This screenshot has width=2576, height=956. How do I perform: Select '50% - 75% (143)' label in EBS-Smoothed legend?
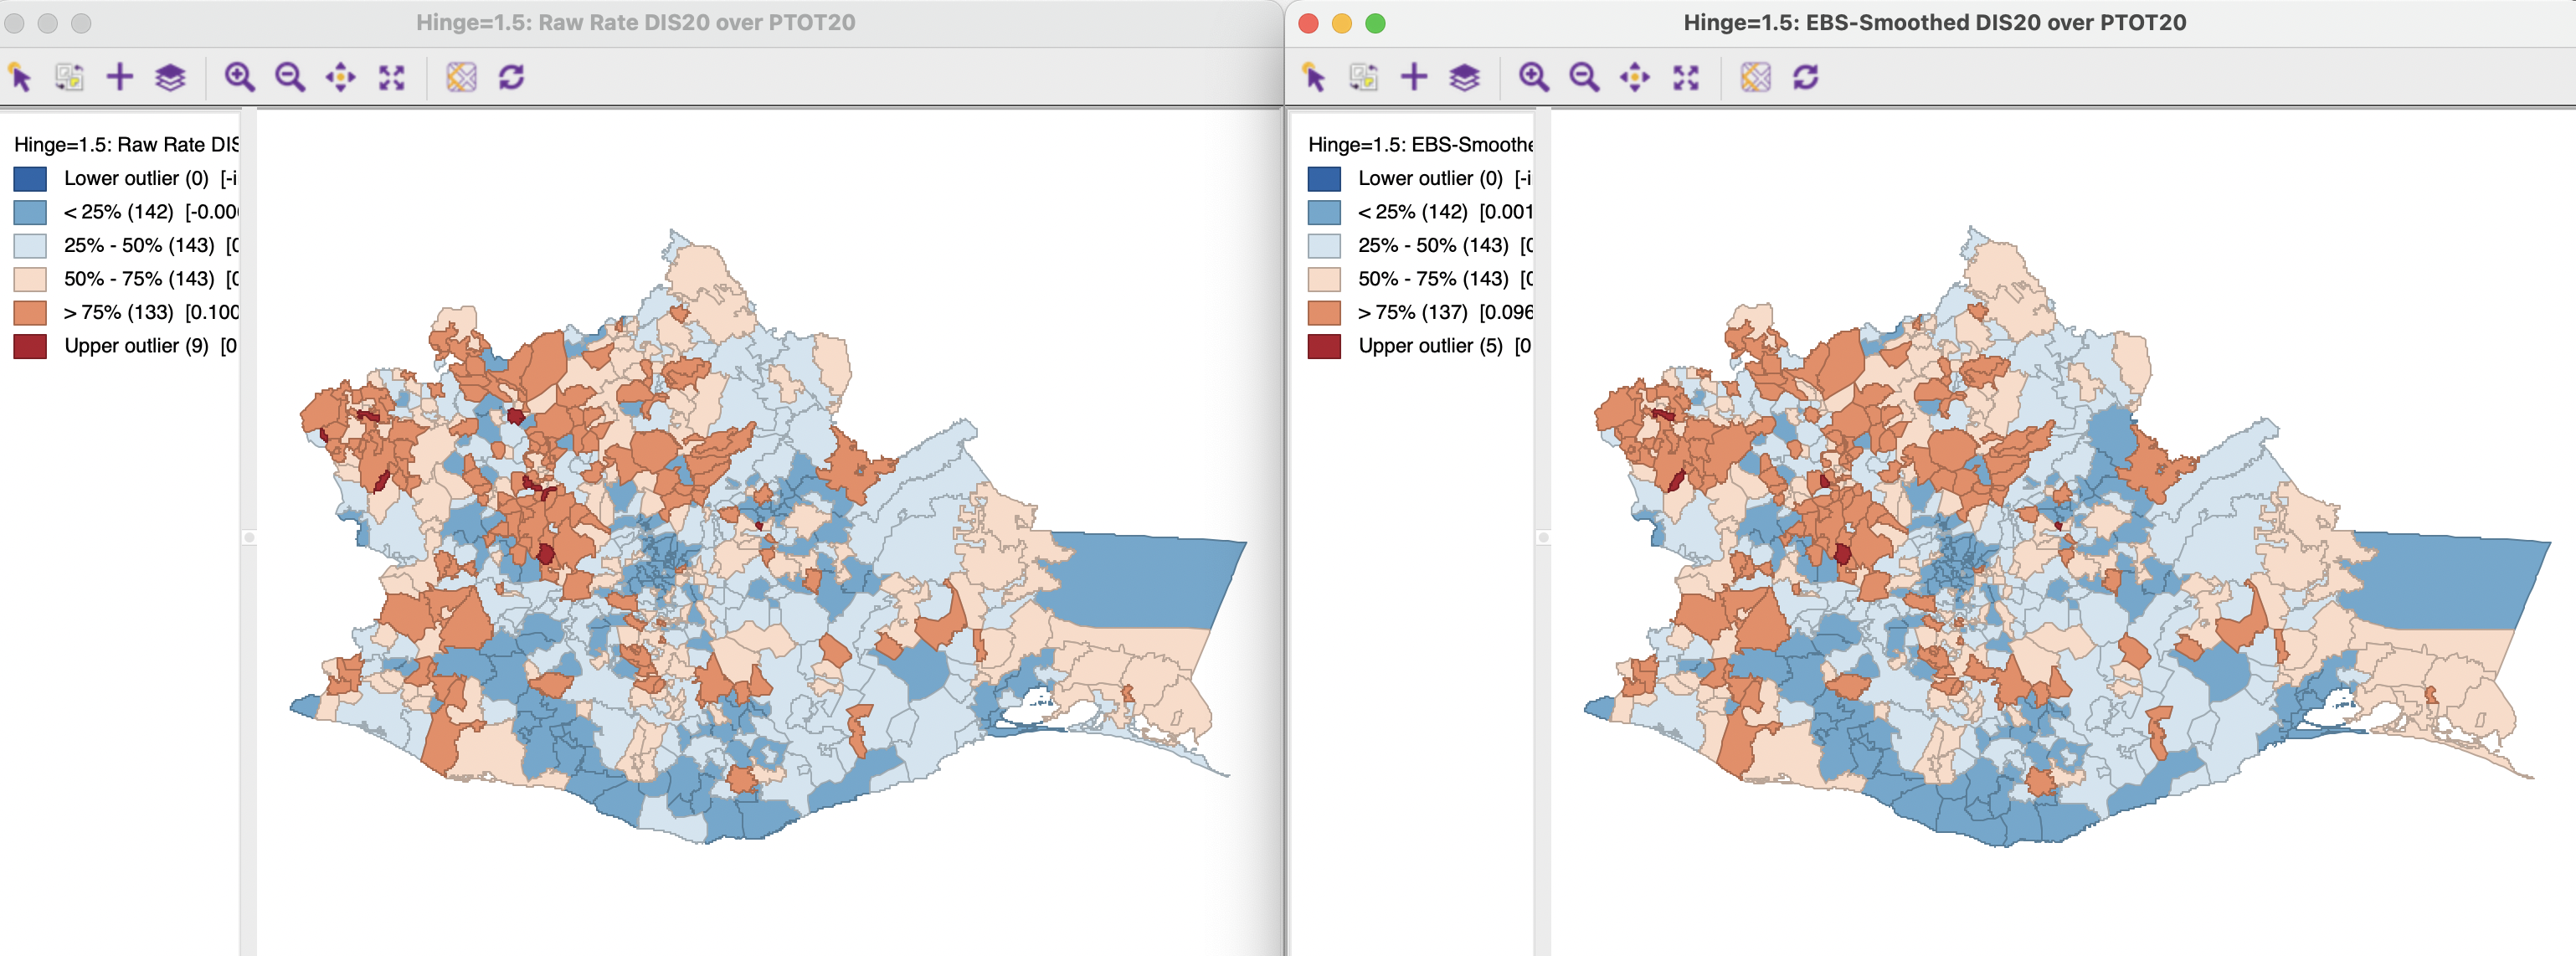(x=1433, y=279)
